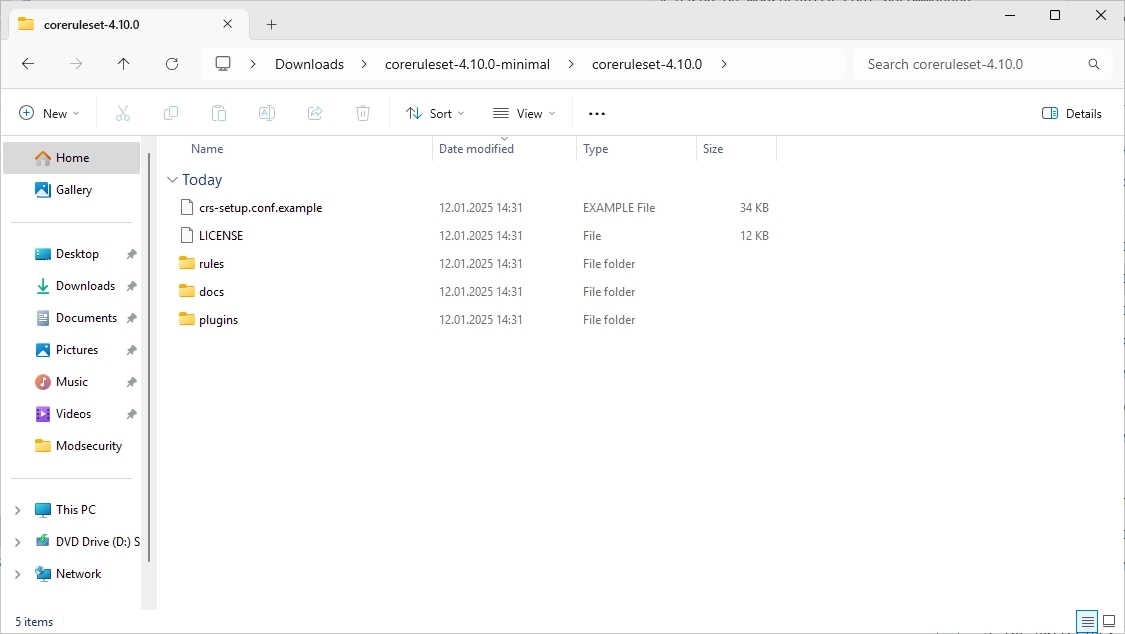Open the Sort dropdown menu
1125x634 pixels.
(435, 114)
